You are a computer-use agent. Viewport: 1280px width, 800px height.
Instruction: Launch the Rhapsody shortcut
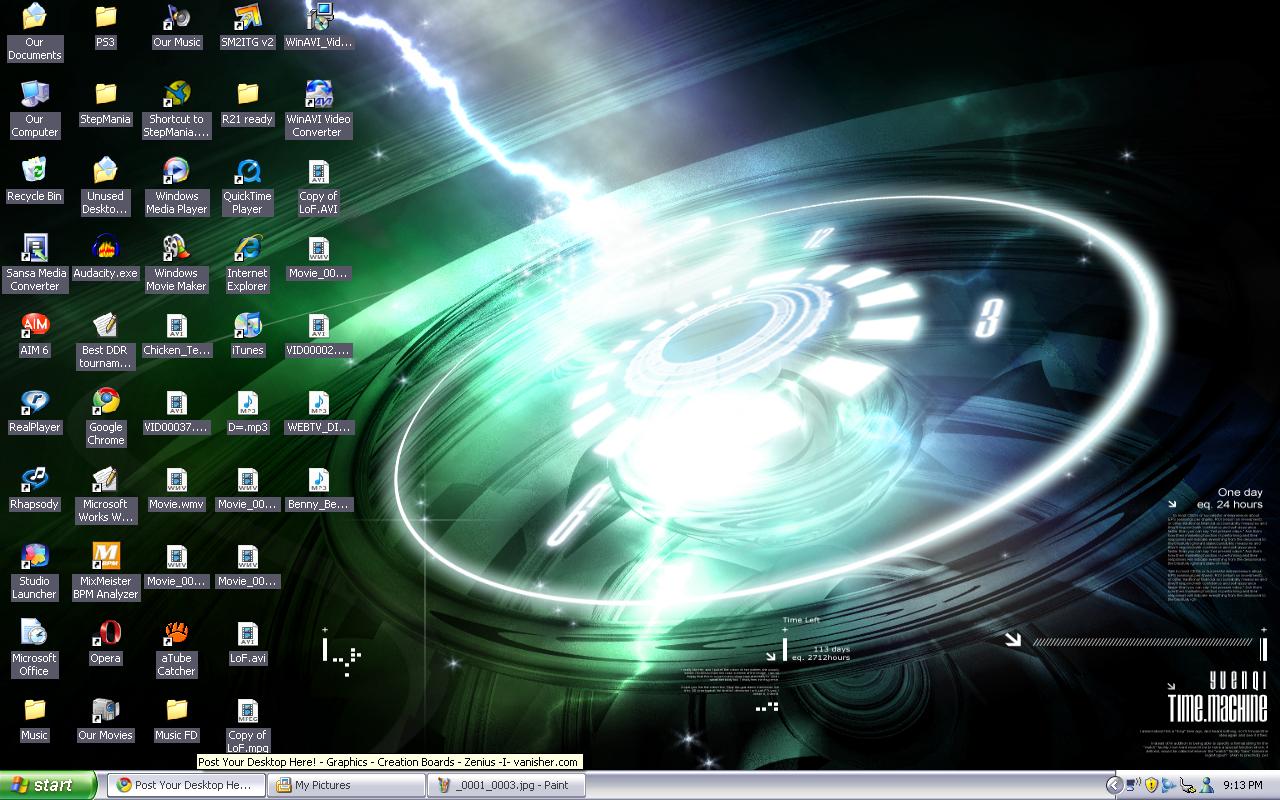click(x=35, y=488)
